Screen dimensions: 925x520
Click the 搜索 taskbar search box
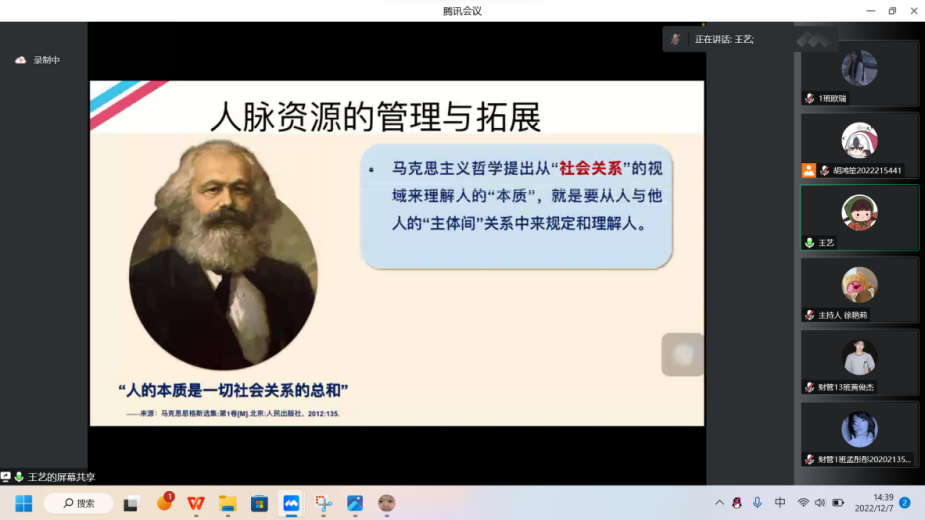pyautogui.click(x=78, y=503)
